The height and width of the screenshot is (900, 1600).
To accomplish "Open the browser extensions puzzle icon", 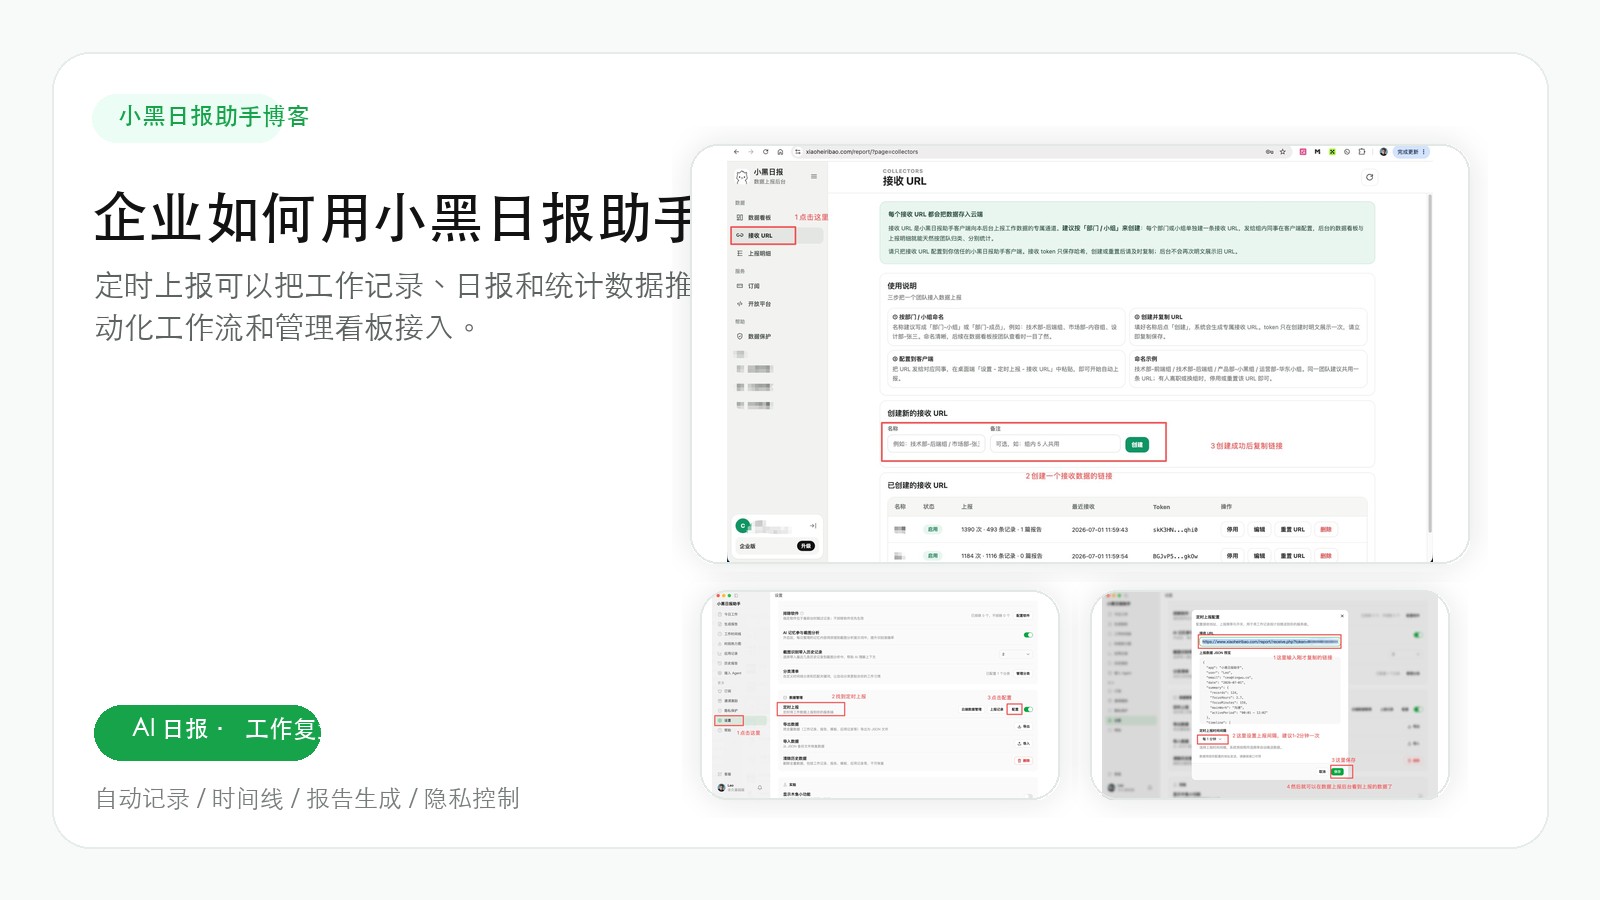I will click(x=1362, y=152).
